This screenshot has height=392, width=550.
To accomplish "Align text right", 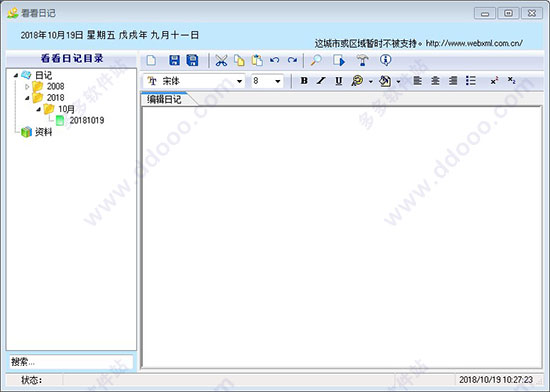I will 453,81.
